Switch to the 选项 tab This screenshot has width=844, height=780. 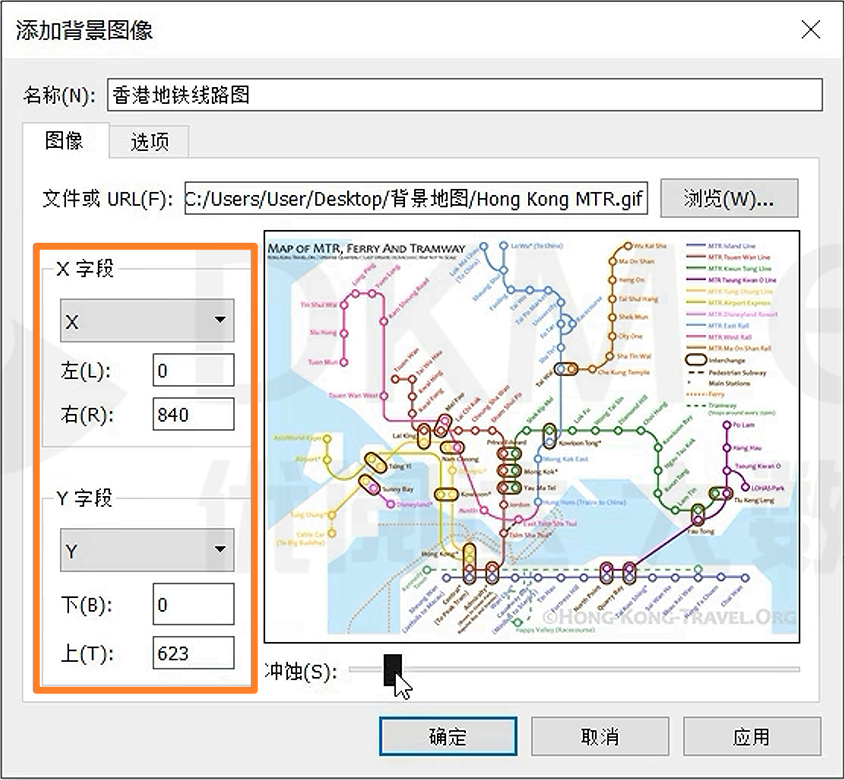[149, 142]
